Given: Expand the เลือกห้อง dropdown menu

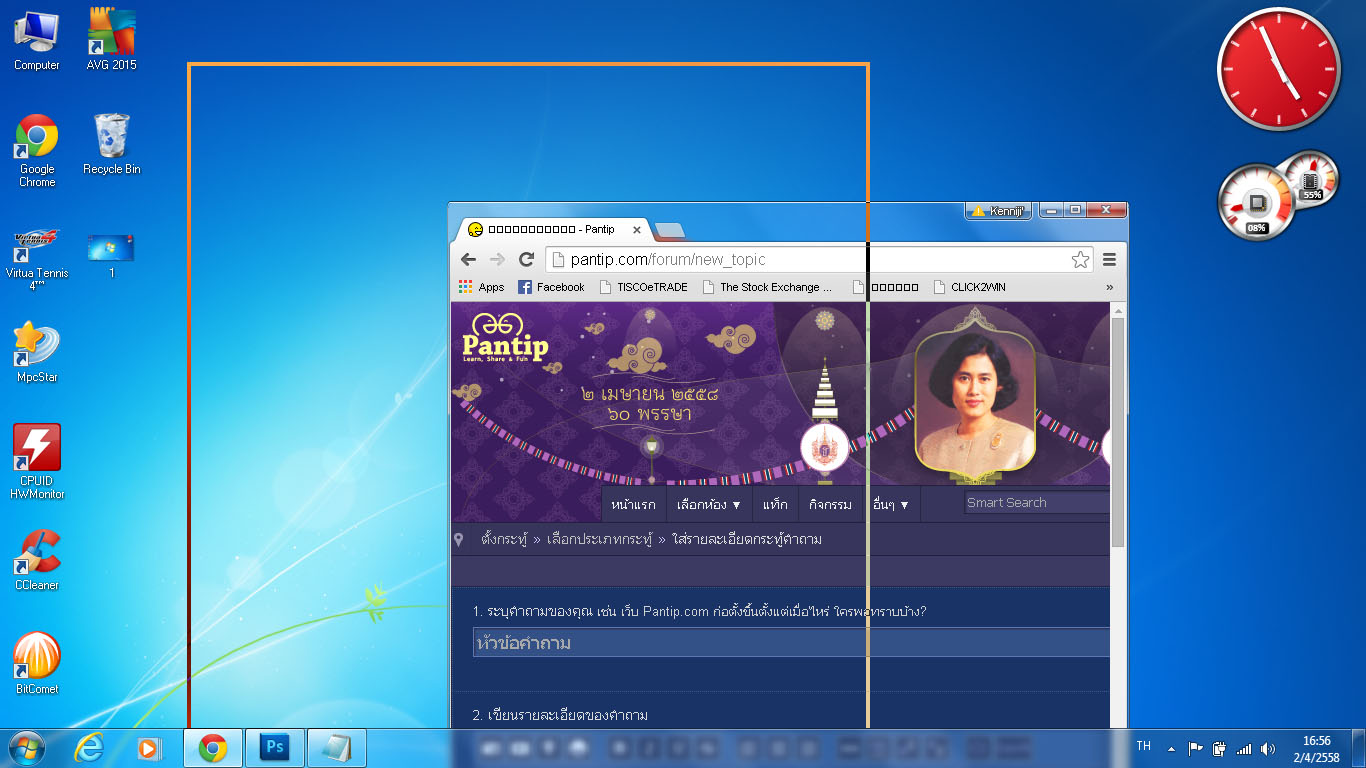Looking at the screenshot, I should coord(709,505).
